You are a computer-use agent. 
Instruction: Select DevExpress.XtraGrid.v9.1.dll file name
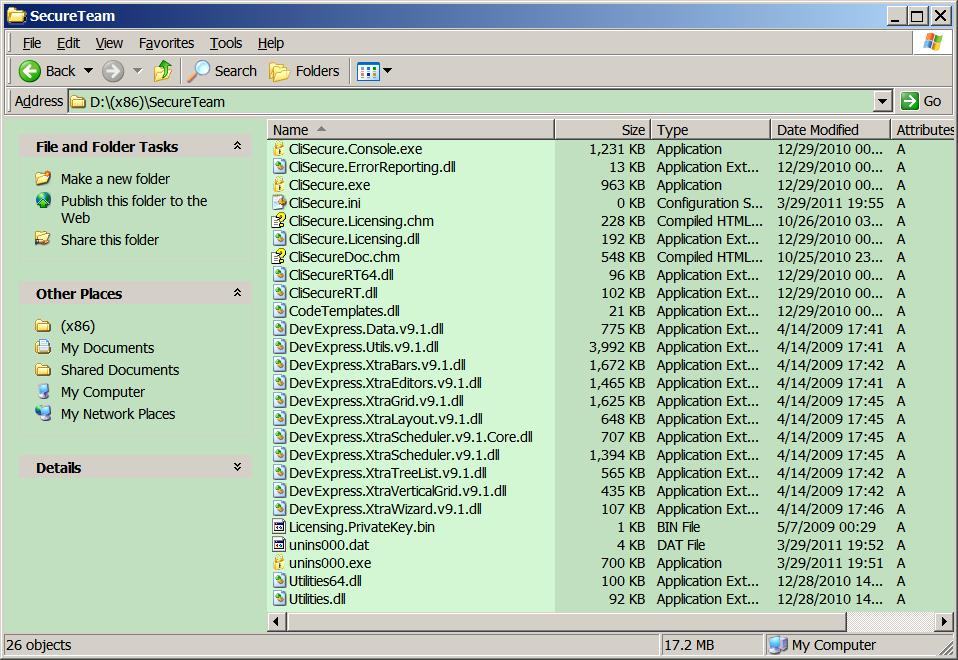(x=376, y=401)
